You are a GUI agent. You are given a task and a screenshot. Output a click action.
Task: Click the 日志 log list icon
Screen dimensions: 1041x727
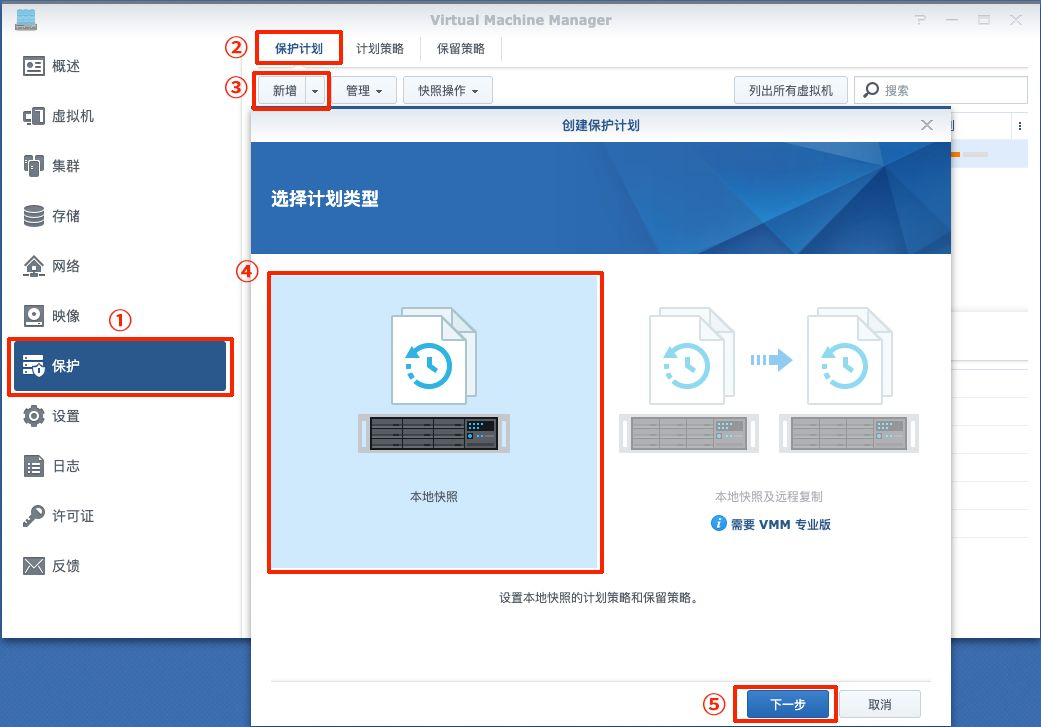tap(34, 466)
